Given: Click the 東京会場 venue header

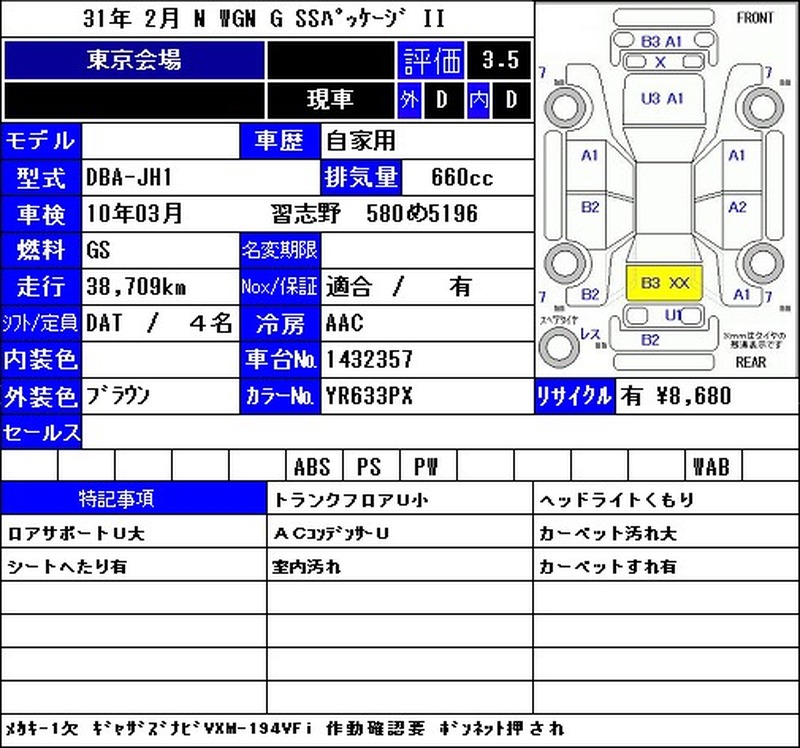Looking at the screenshot, I should coord(134,60).
